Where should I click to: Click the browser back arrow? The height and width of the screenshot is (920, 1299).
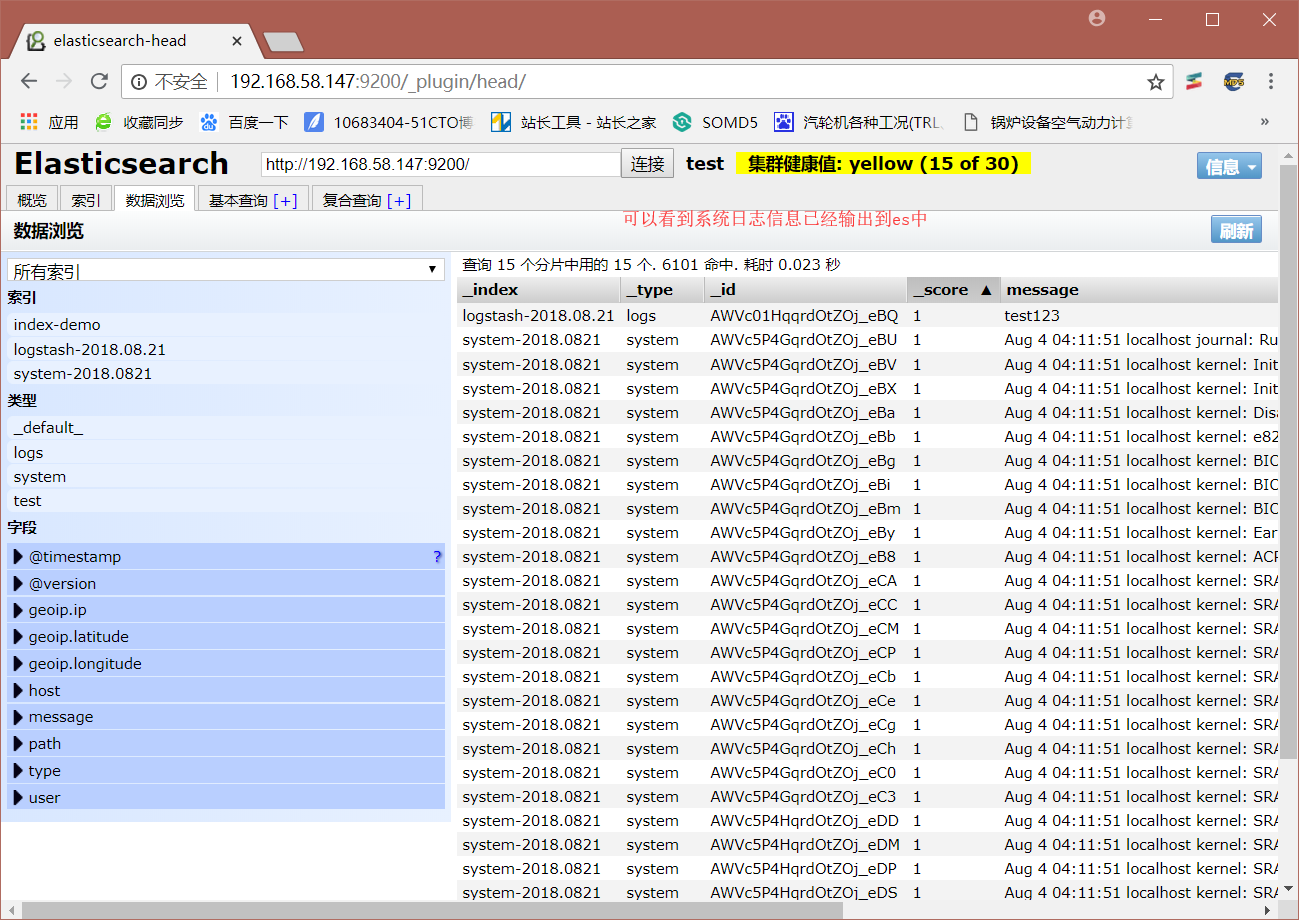[x=29, y=82]
